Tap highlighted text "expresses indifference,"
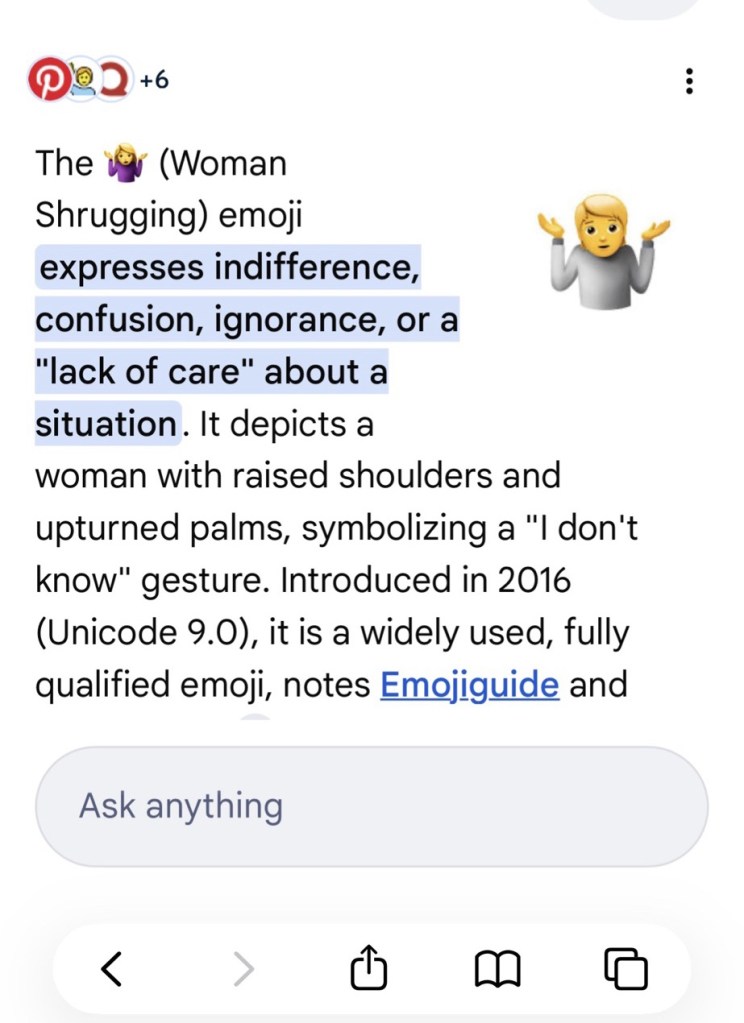 228,268
